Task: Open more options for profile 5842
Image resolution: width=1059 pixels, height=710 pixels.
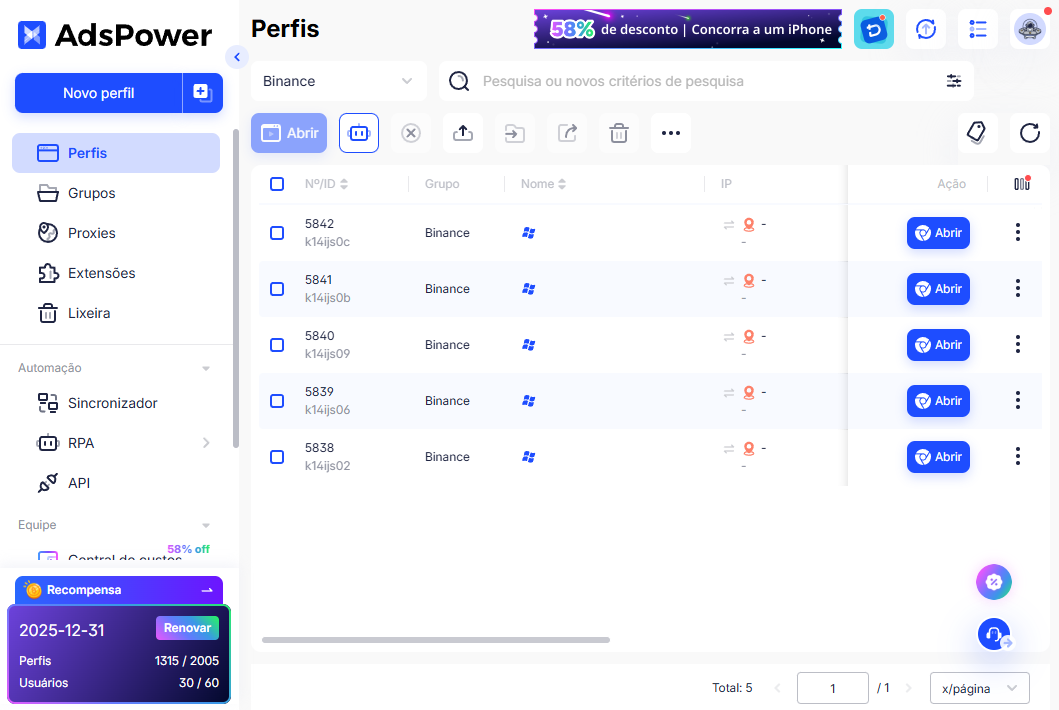Action: (1018, 232)
